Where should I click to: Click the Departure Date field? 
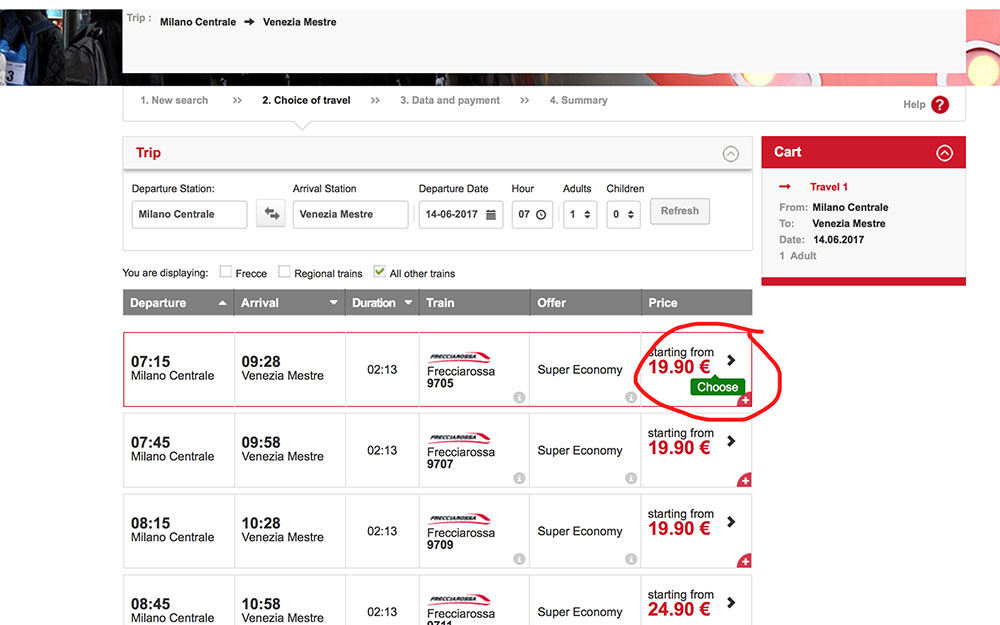460,214
